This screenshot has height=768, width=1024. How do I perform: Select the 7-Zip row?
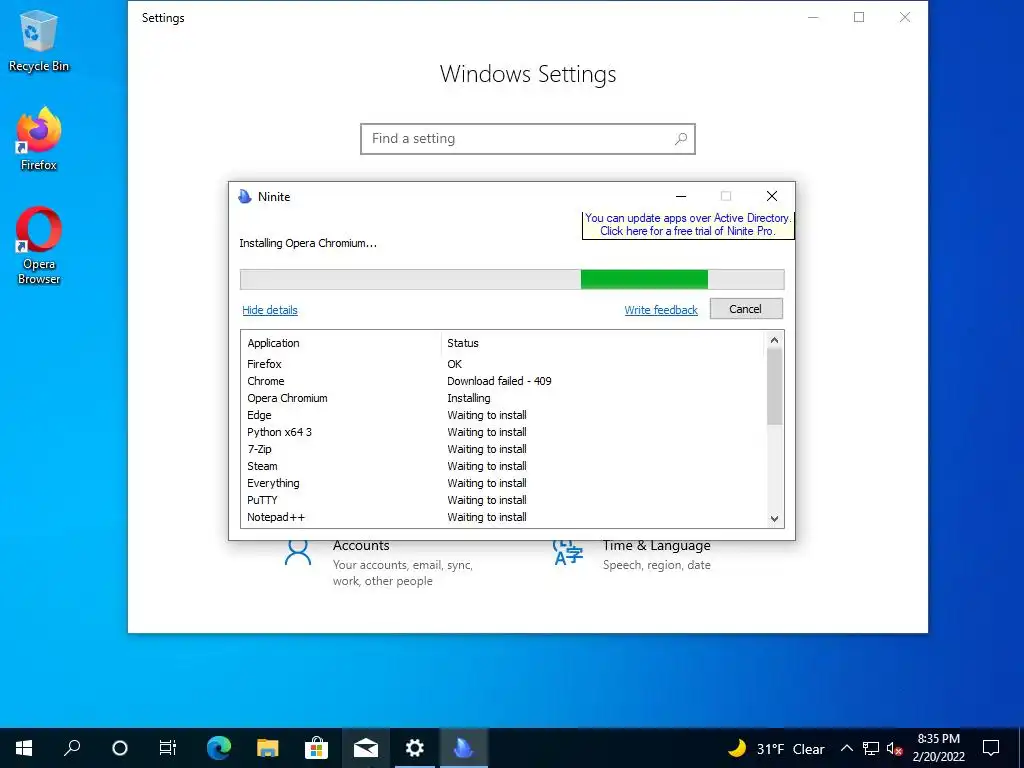(504, 449)
